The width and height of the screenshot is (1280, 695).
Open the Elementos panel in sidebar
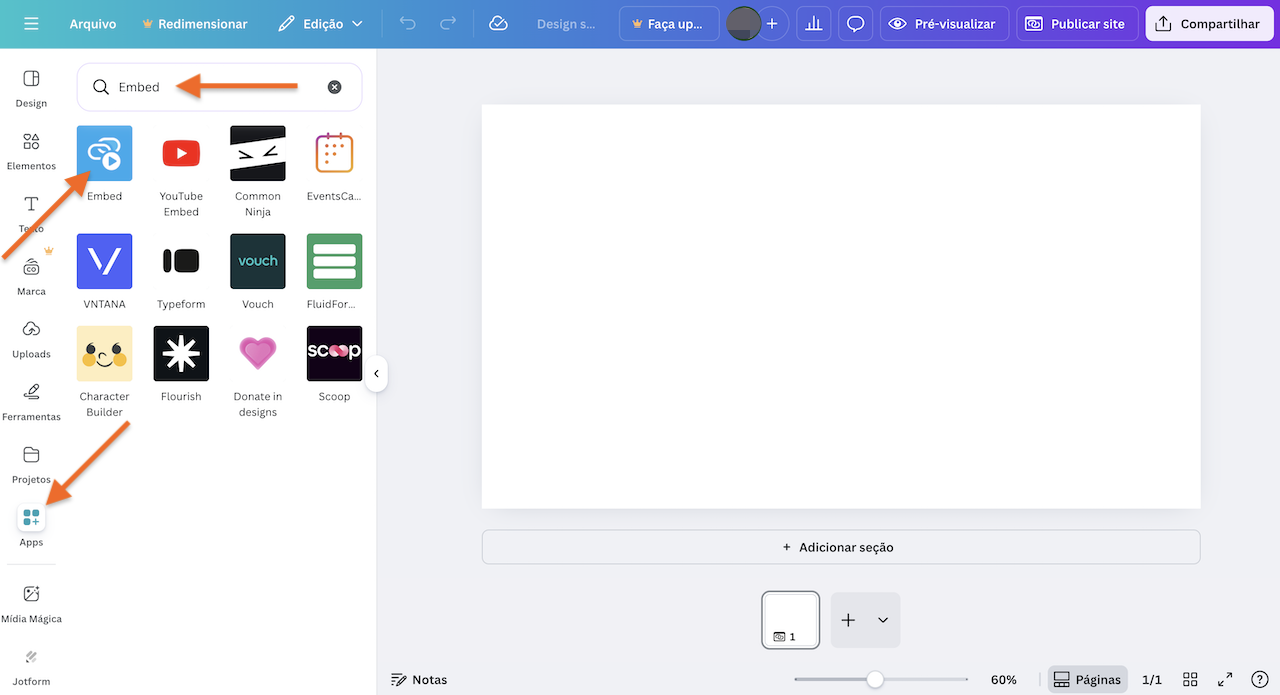click(x=30, y=150)
